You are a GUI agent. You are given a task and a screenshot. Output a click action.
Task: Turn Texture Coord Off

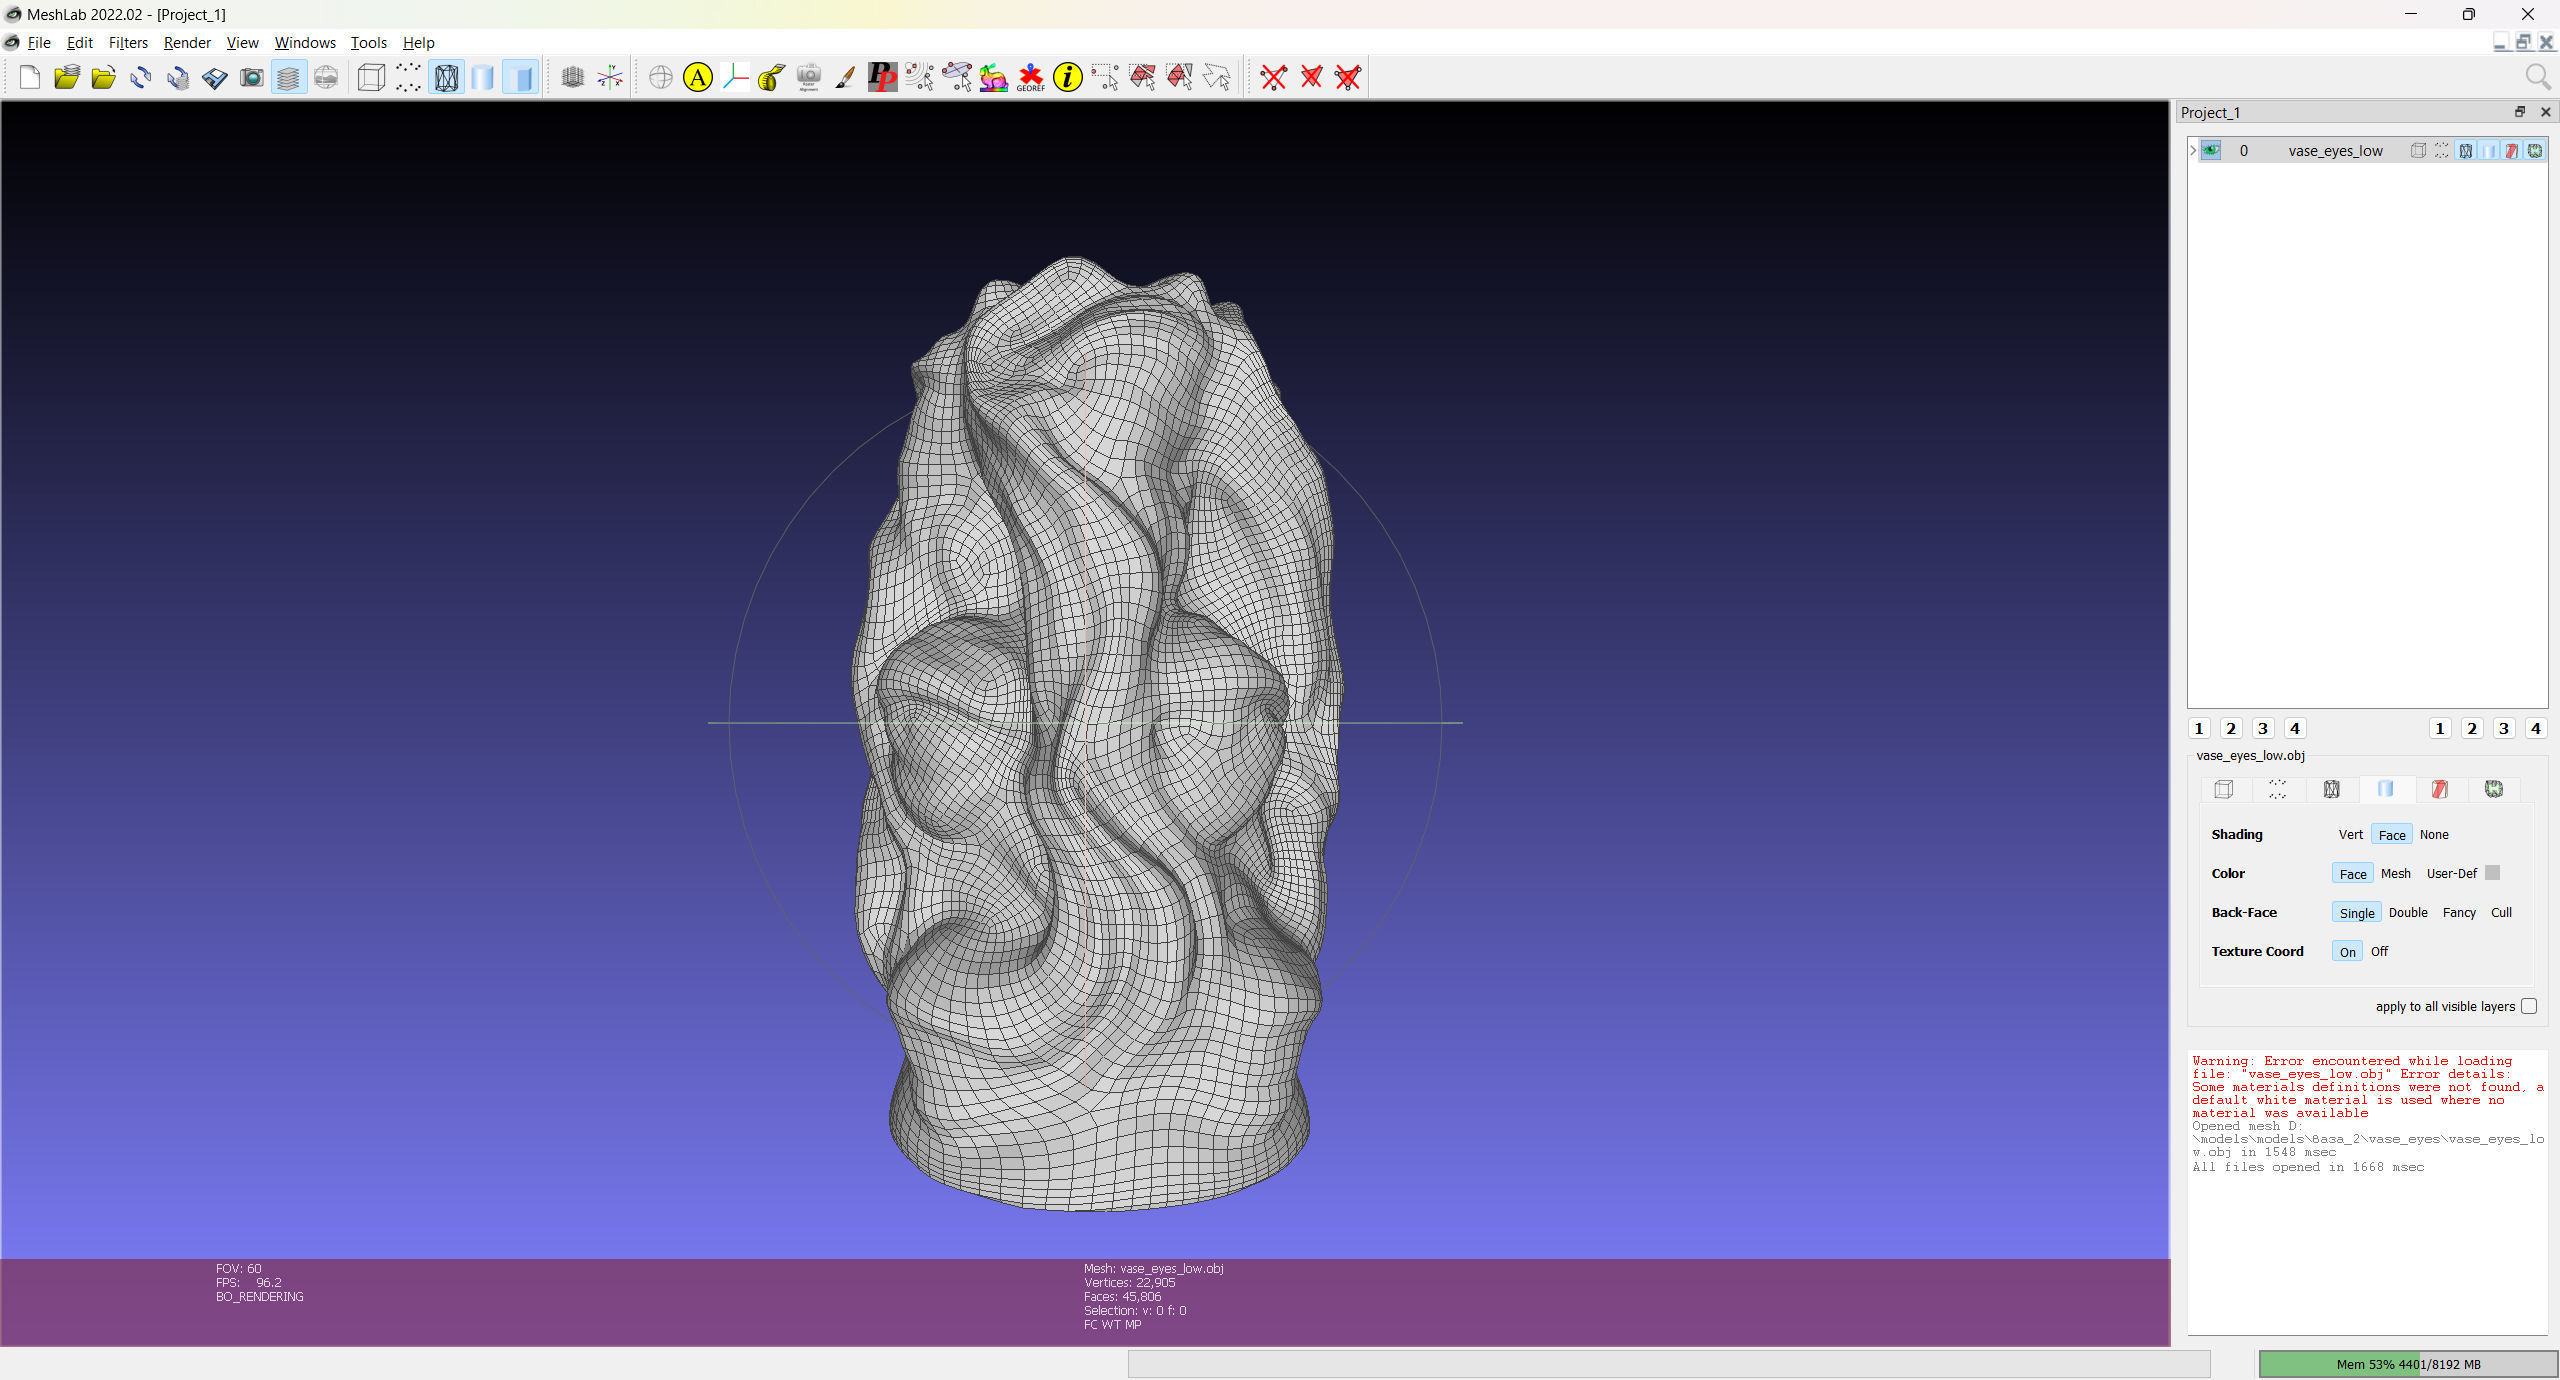coord(2379,951)
